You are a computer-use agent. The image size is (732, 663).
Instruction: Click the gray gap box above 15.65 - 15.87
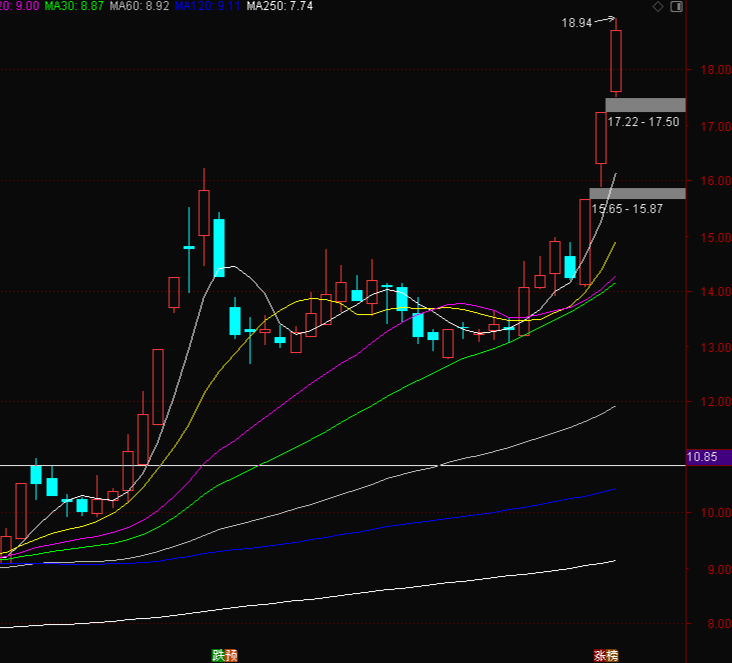click(637, 194)
